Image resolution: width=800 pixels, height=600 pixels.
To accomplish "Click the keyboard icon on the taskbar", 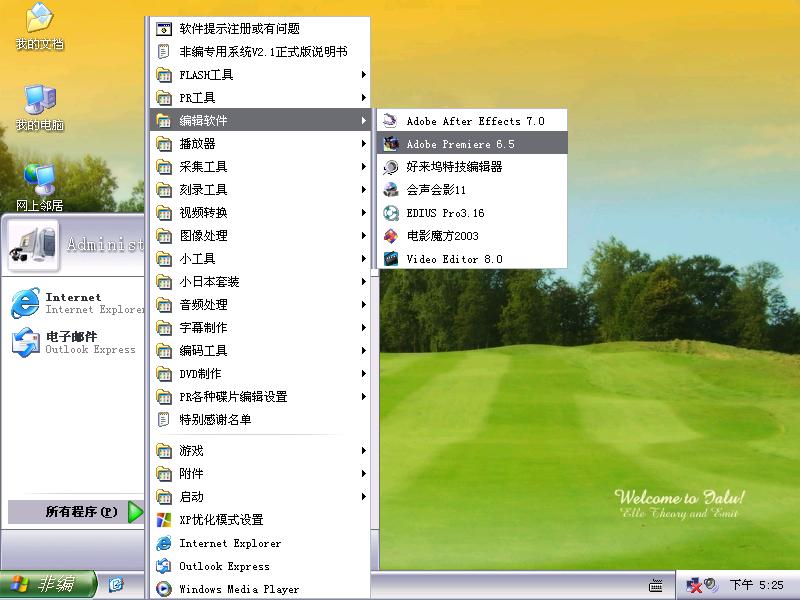I will pos(656,585).
